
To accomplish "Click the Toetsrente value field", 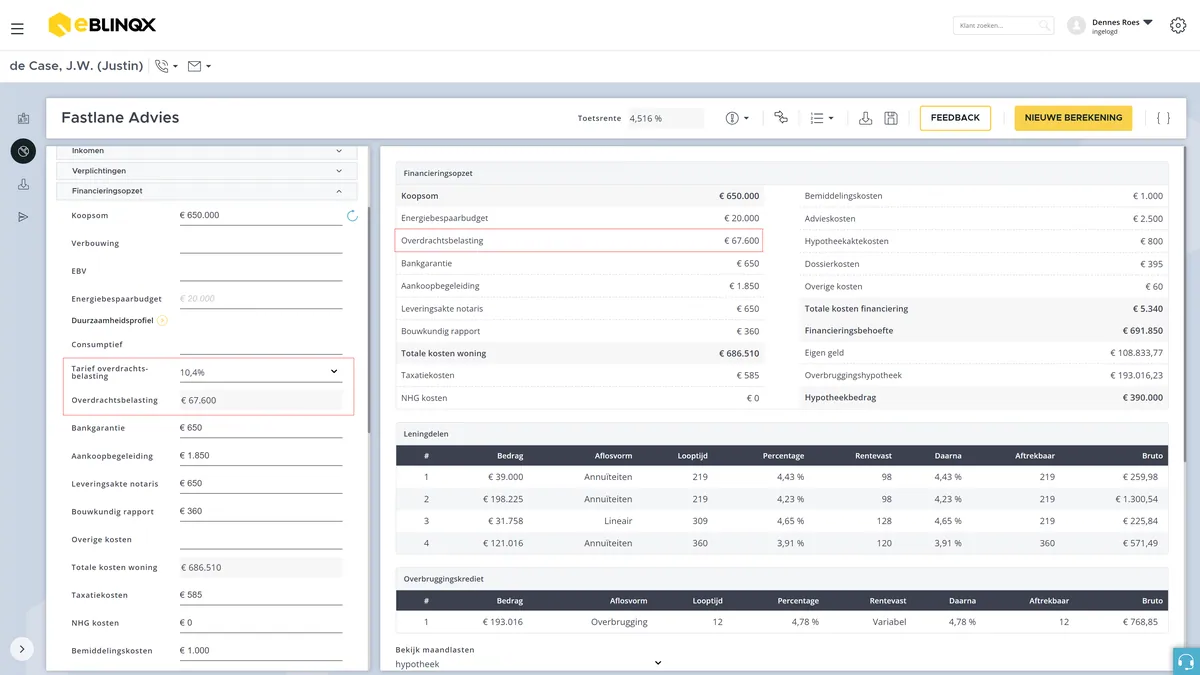I will pyautogui.click(x=666, y=118).
